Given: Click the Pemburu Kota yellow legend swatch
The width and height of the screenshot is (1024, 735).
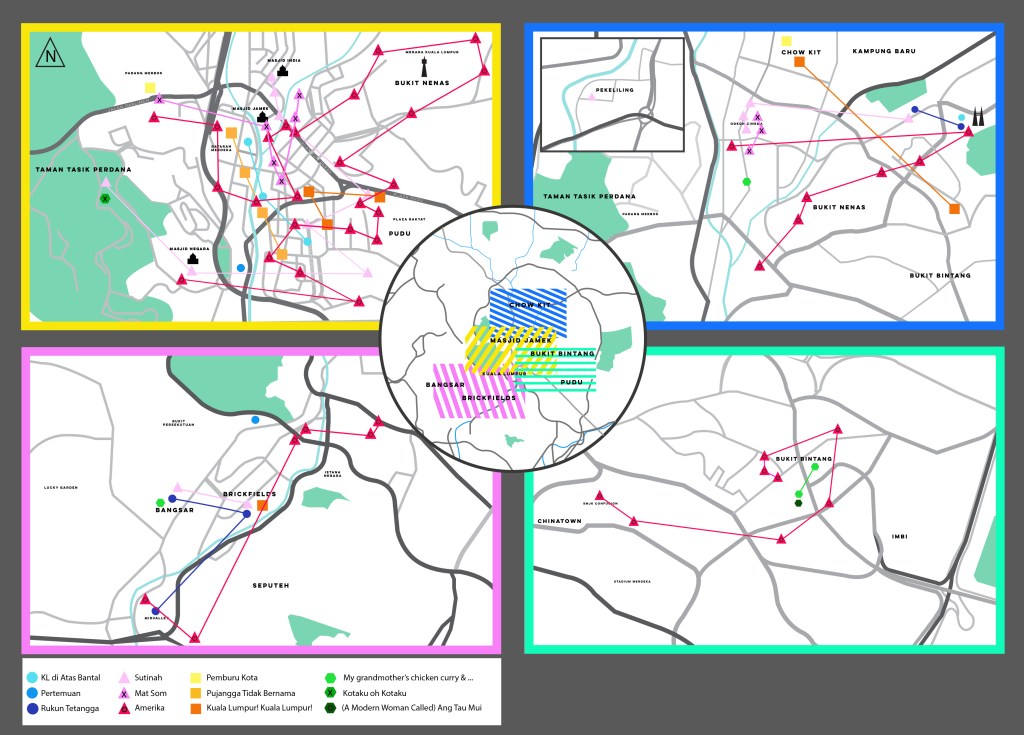Looking at the screenshot, I should pyautogui.click(x=194, y=678).
